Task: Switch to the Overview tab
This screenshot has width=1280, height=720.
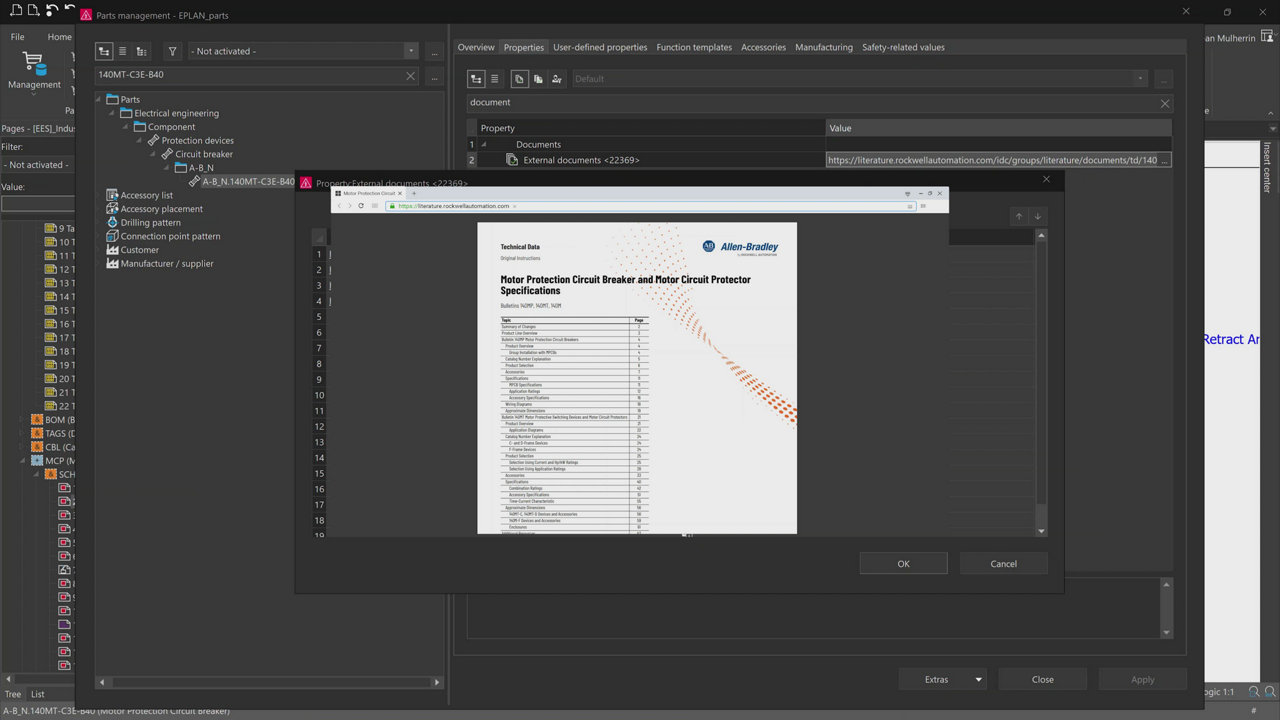Action: (x=476, y=47)
